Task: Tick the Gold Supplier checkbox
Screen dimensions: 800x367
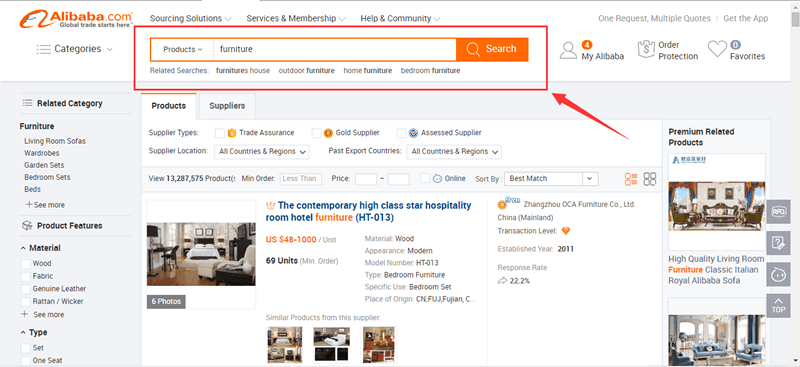Action: 316,133
